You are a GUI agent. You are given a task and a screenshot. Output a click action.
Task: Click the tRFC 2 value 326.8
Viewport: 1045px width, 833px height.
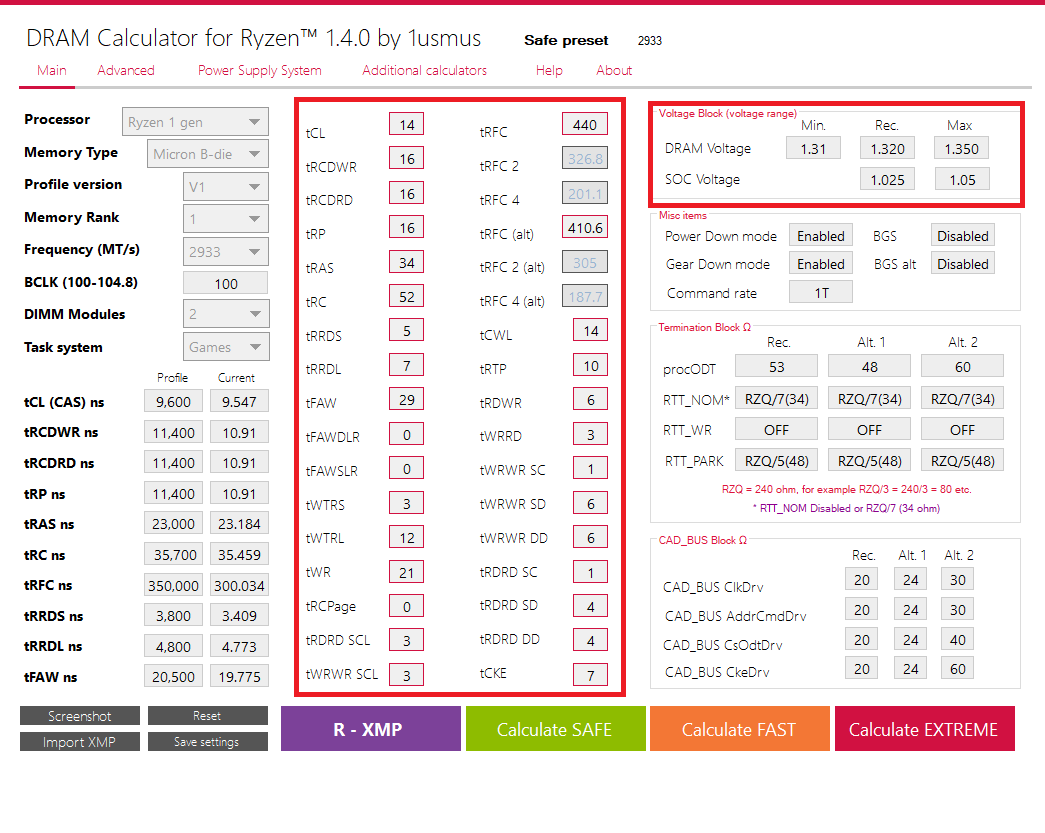[584, 159]
